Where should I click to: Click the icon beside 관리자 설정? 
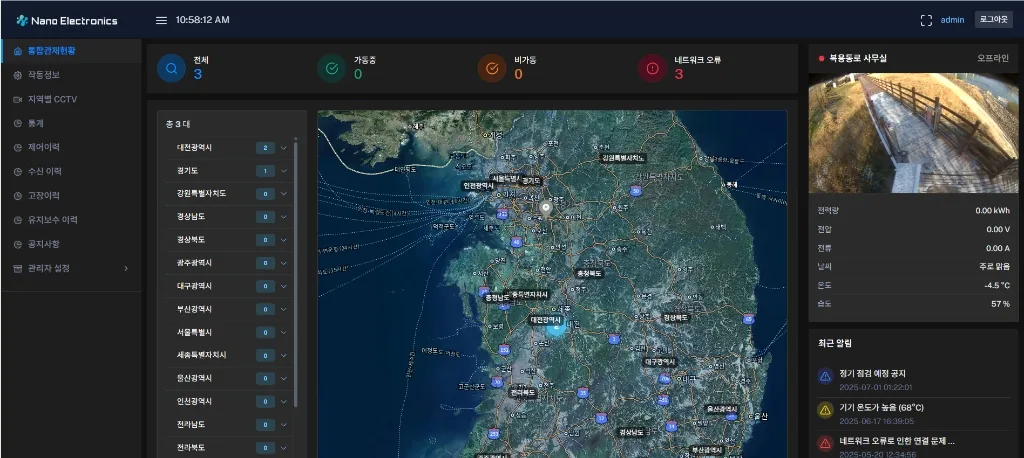tap(18, 269)
